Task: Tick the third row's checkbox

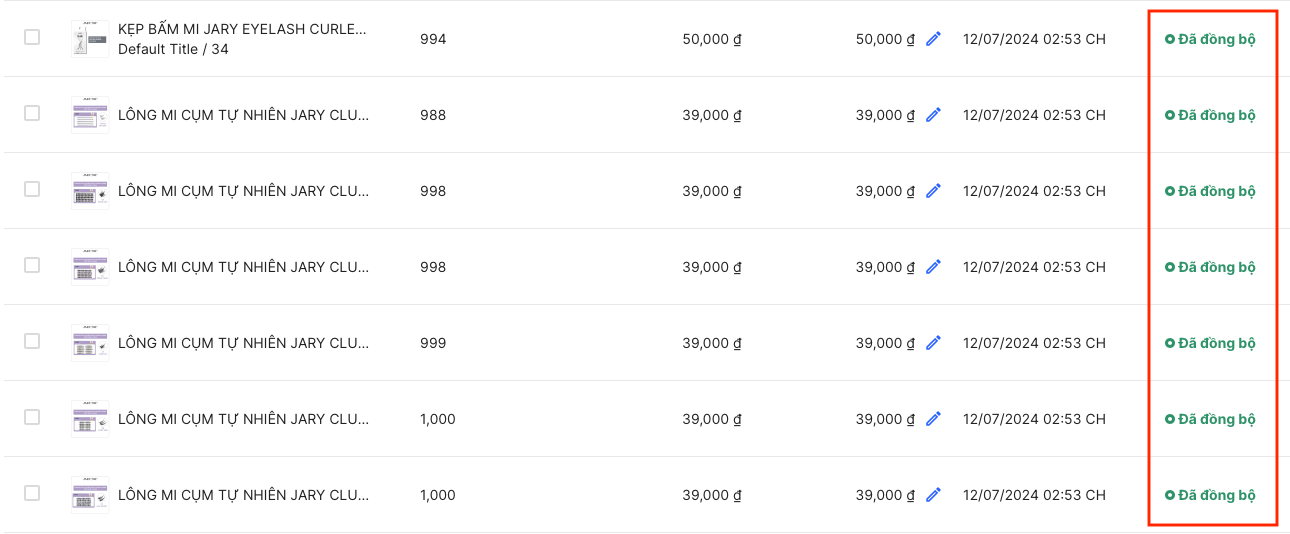Action: tap(32, 189)
